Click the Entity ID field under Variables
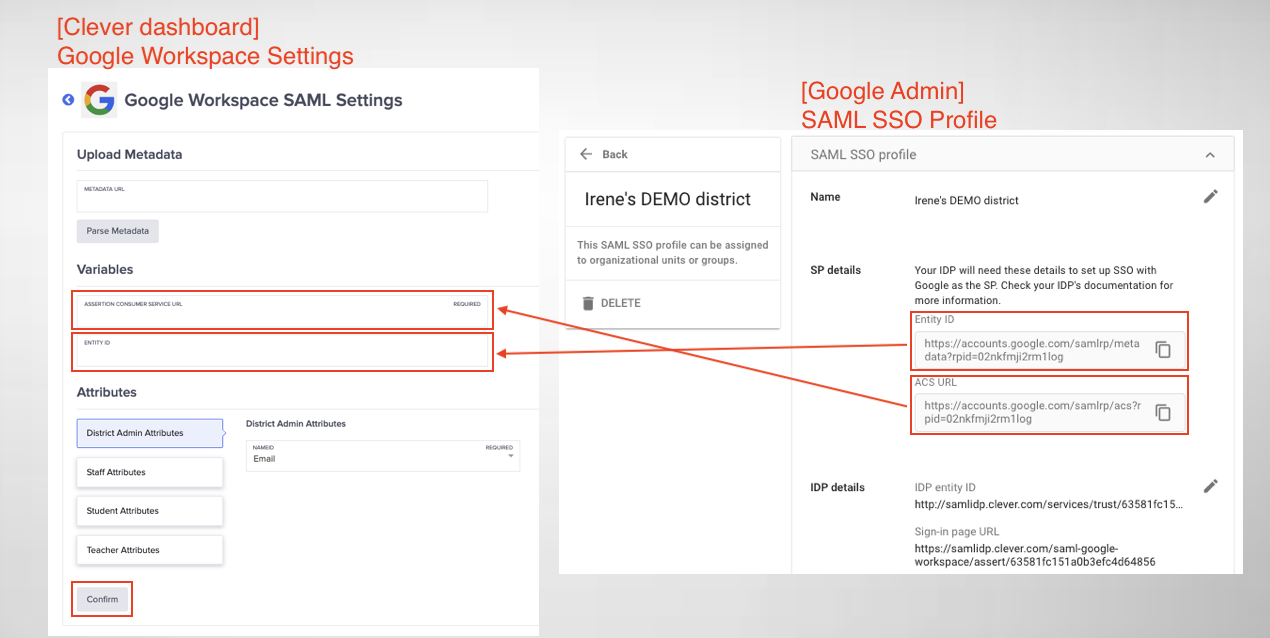The height and width of the screenshot is (638, 1270). (x=282, y=352)
